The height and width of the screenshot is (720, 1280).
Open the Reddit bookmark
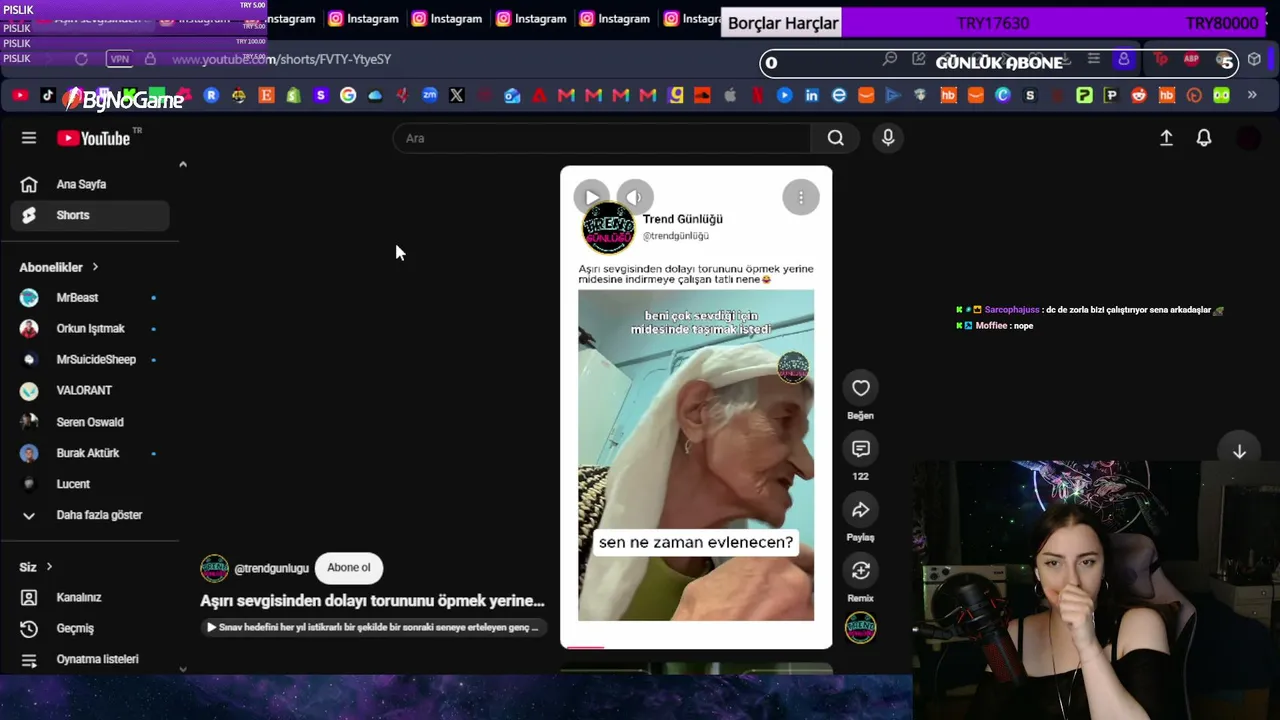(x=1139, y=95)
